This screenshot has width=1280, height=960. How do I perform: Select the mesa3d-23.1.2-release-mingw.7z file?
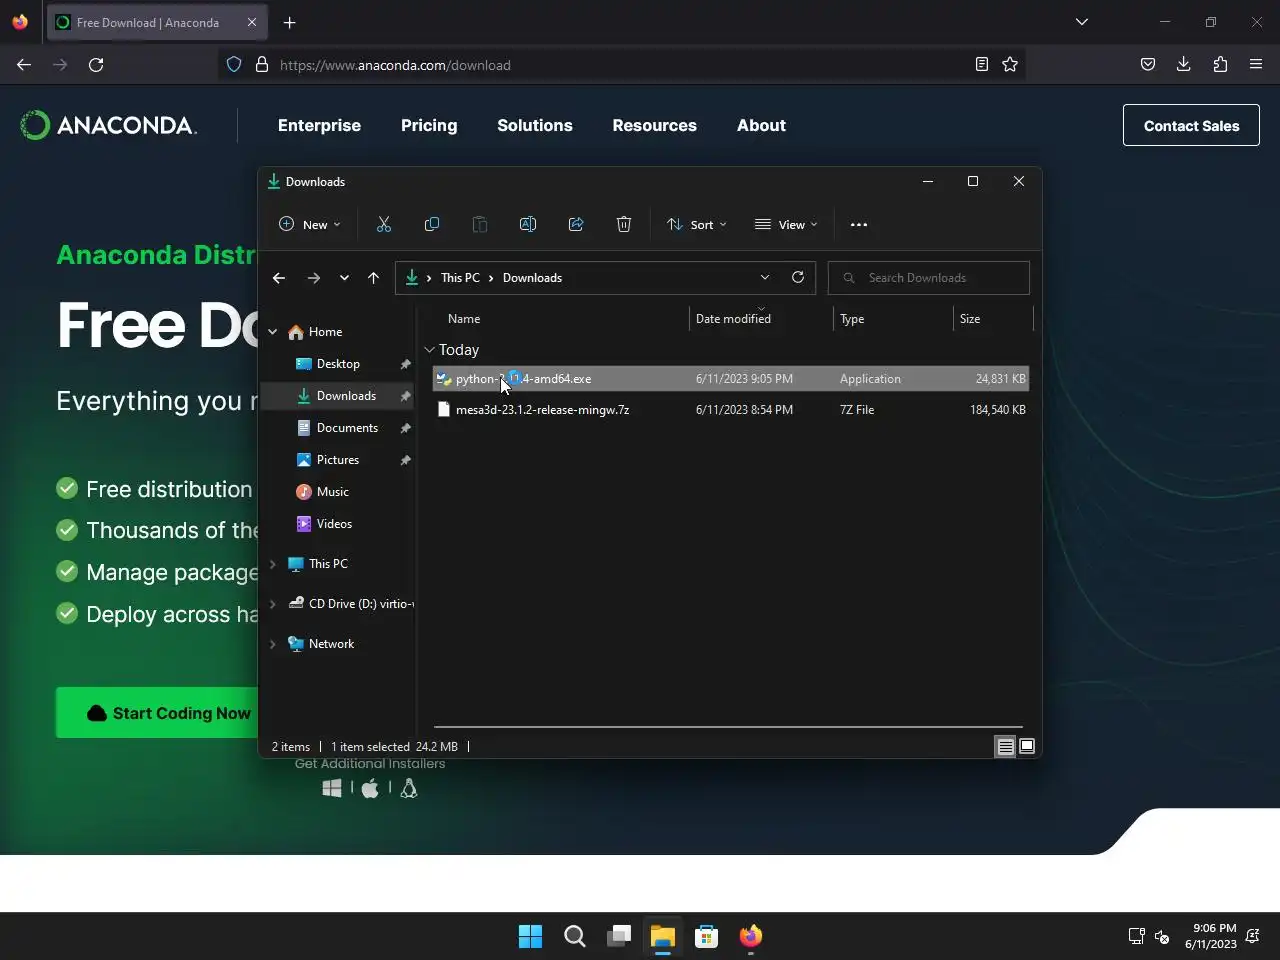pos(730,410)
